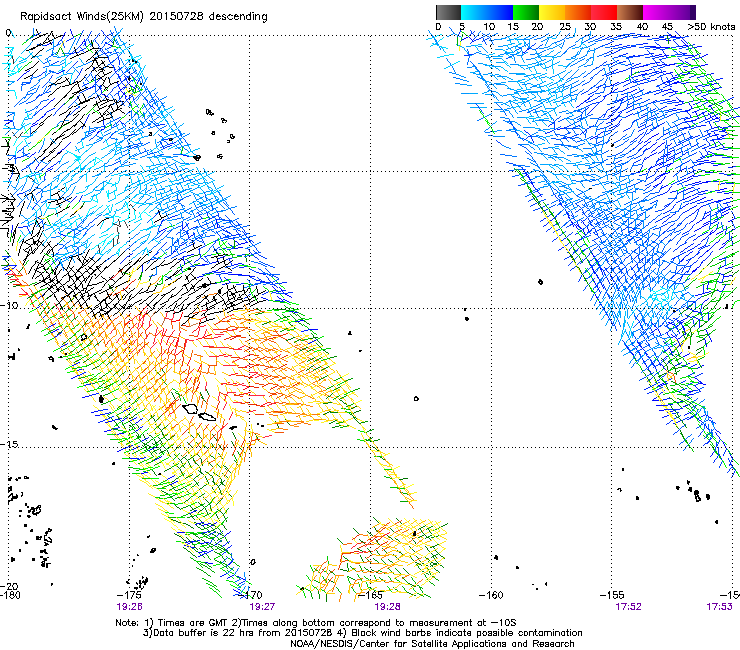Click the purple time label '17:52'

pos(628,607)
